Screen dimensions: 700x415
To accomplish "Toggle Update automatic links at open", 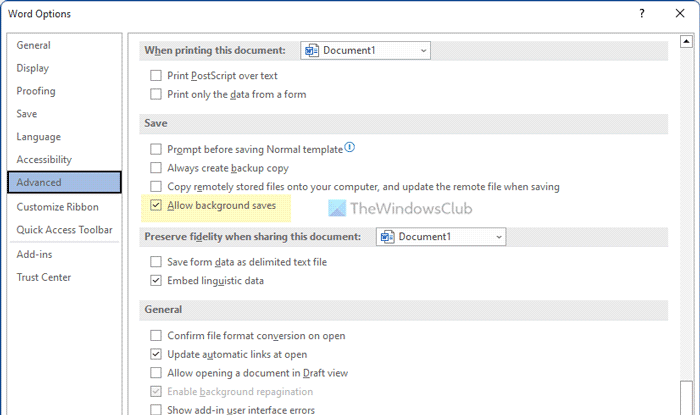I will point(156,354).
